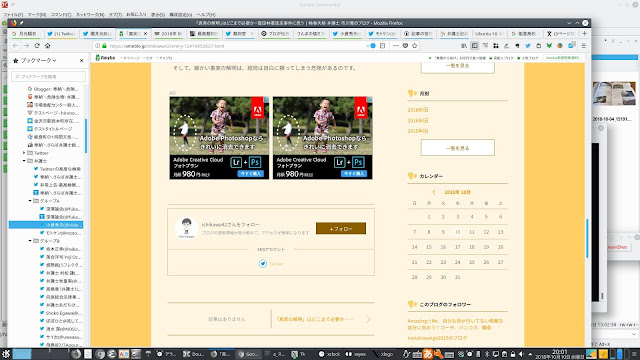Collapse the グループB bookmark folder

pyautogui.click(x=30, y=241)
